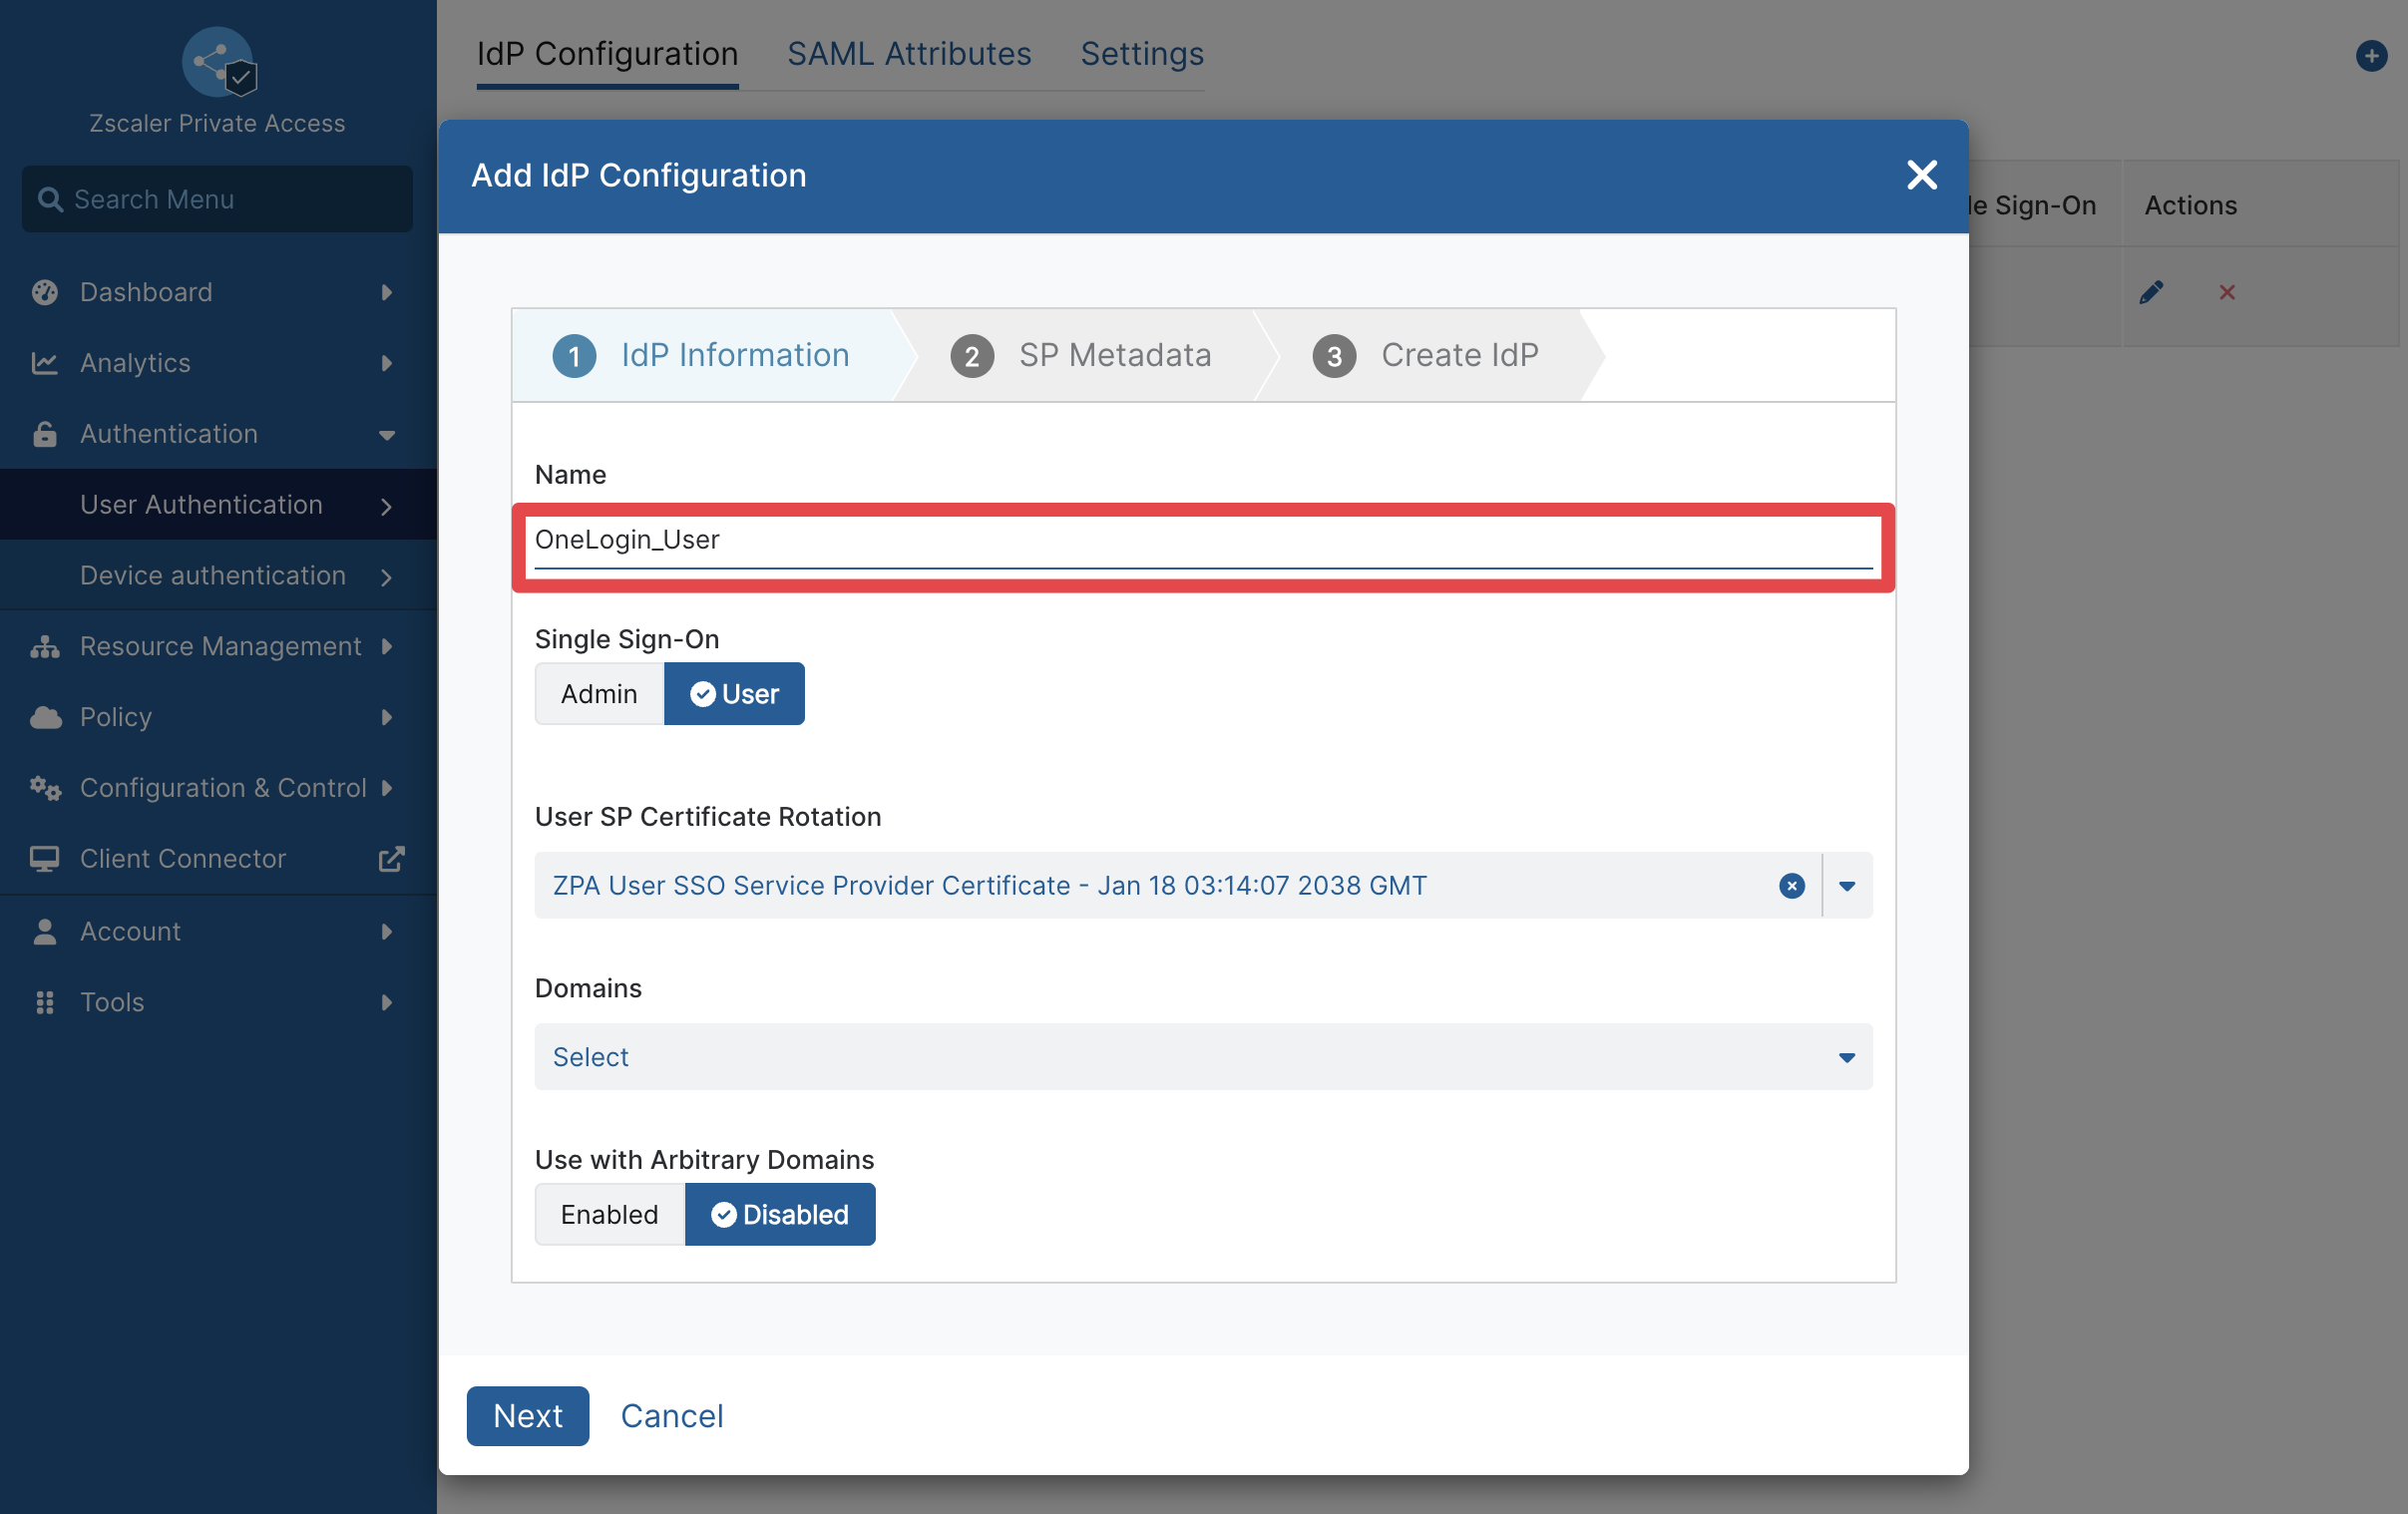Image resolution: width=2408 pixels, height=1514 pixels.
Task: Click the pencil edit icon under Actions
Action: (2151, 292)
